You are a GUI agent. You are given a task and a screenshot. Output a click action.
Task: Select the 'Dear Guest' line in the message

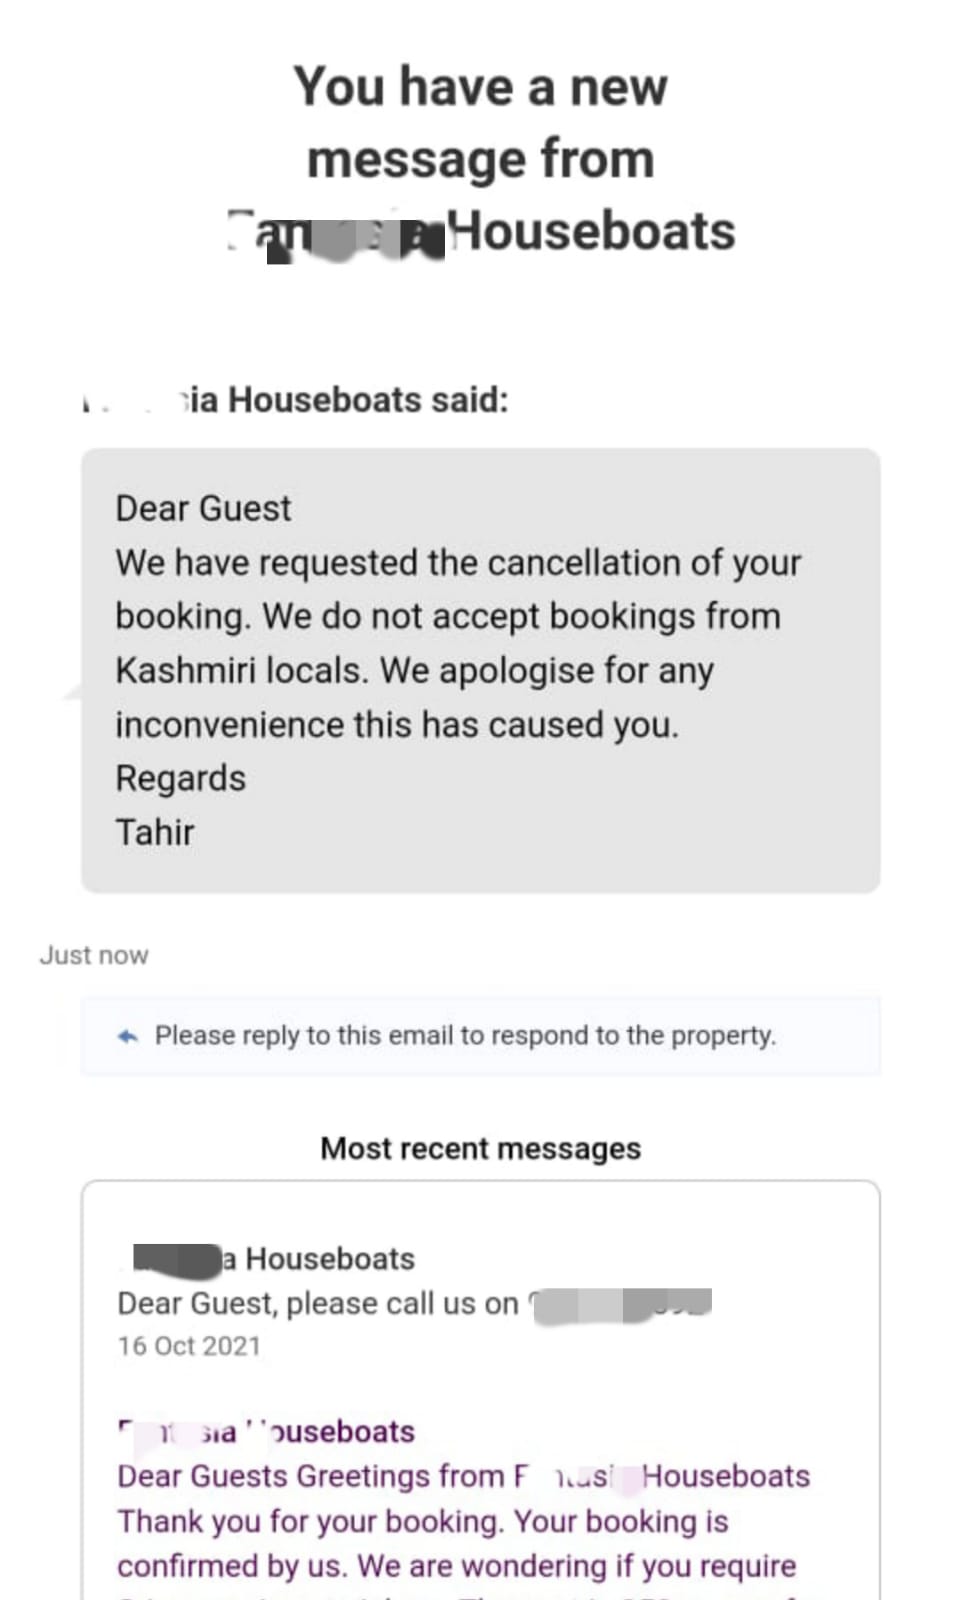[x=203, y=508]
